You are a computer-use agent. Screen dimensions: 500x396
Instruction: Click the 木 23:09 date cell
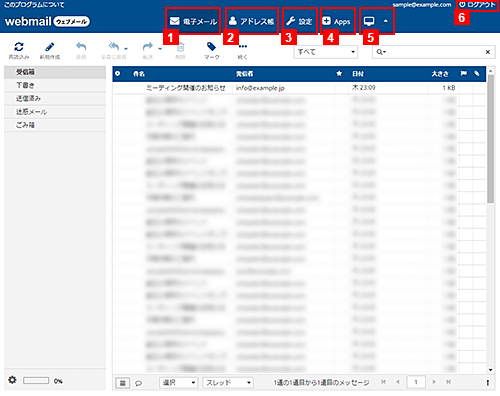tap(364, 88)
